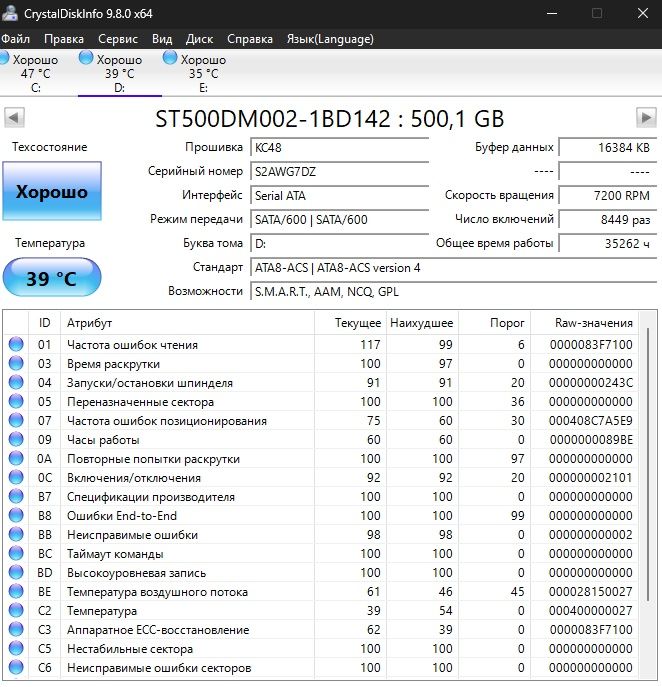Open the Язык(Language) menu
The width and height of the screenshot is (662, 687).
point(330,39)
